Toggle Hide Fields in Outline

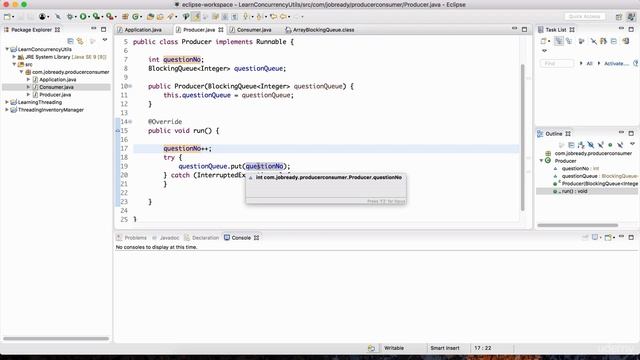(x=591, y=145)
